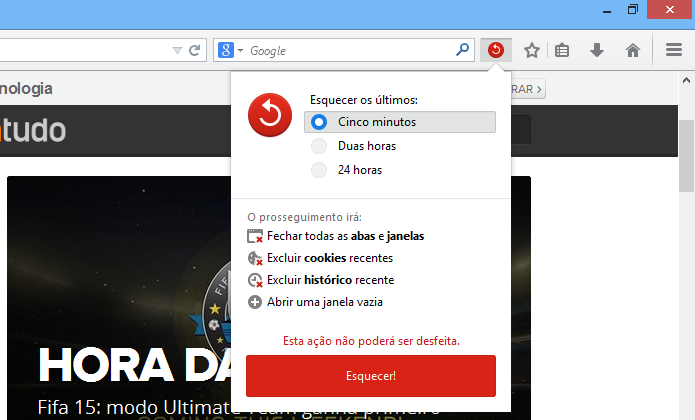Click 'Abrir uma janela vazia' text
The height and width of the screenshot is (420, 695).
[324, 302]
